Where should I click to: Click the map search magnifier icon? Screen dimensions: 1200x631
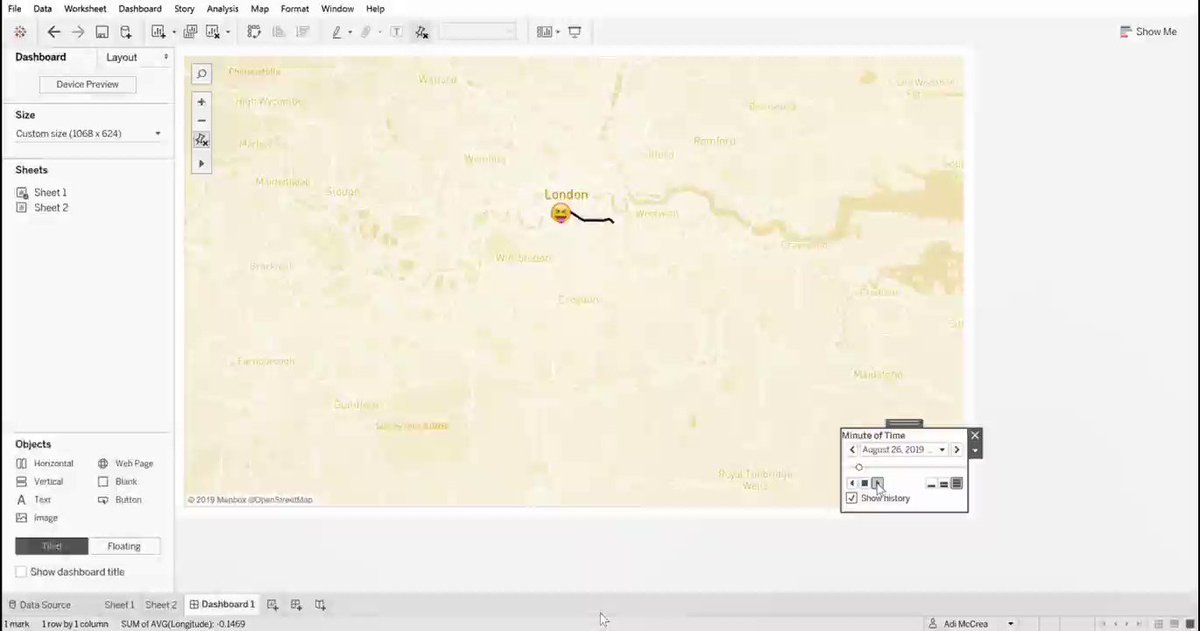pyautogui.click(x=201, y=74)
